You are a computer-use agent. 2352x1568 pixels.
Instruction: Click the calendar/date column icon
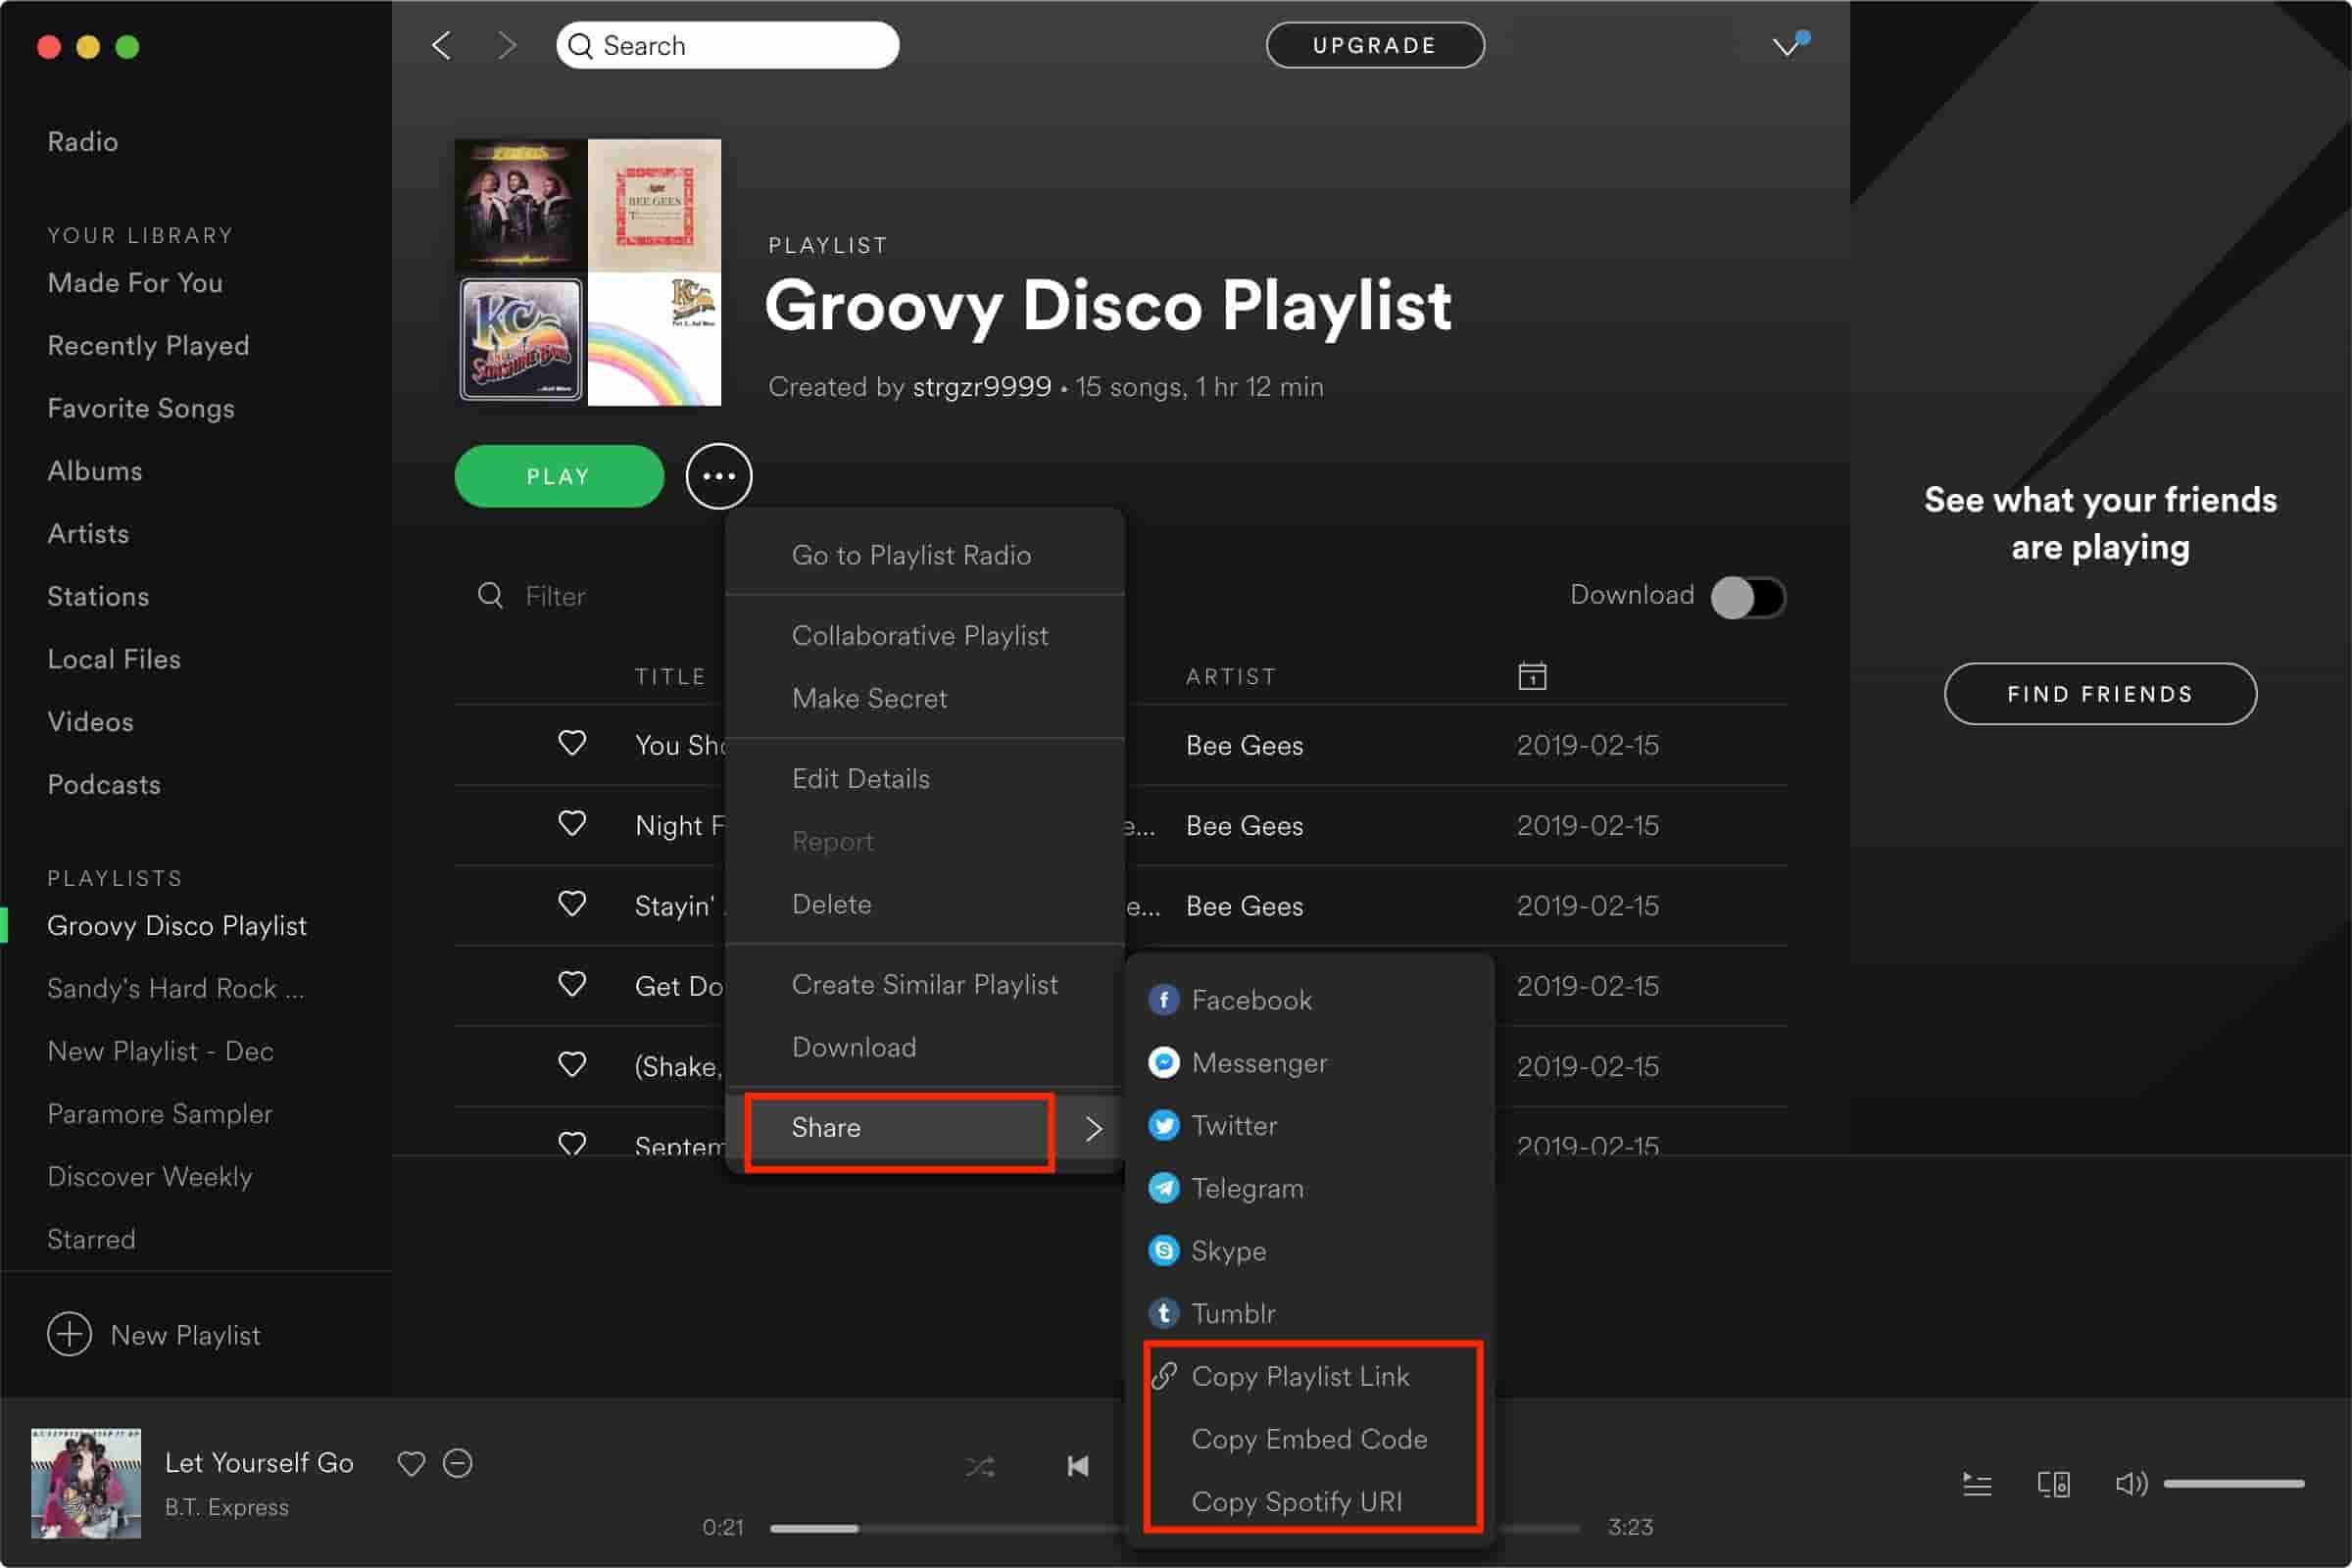point(1530,674)
